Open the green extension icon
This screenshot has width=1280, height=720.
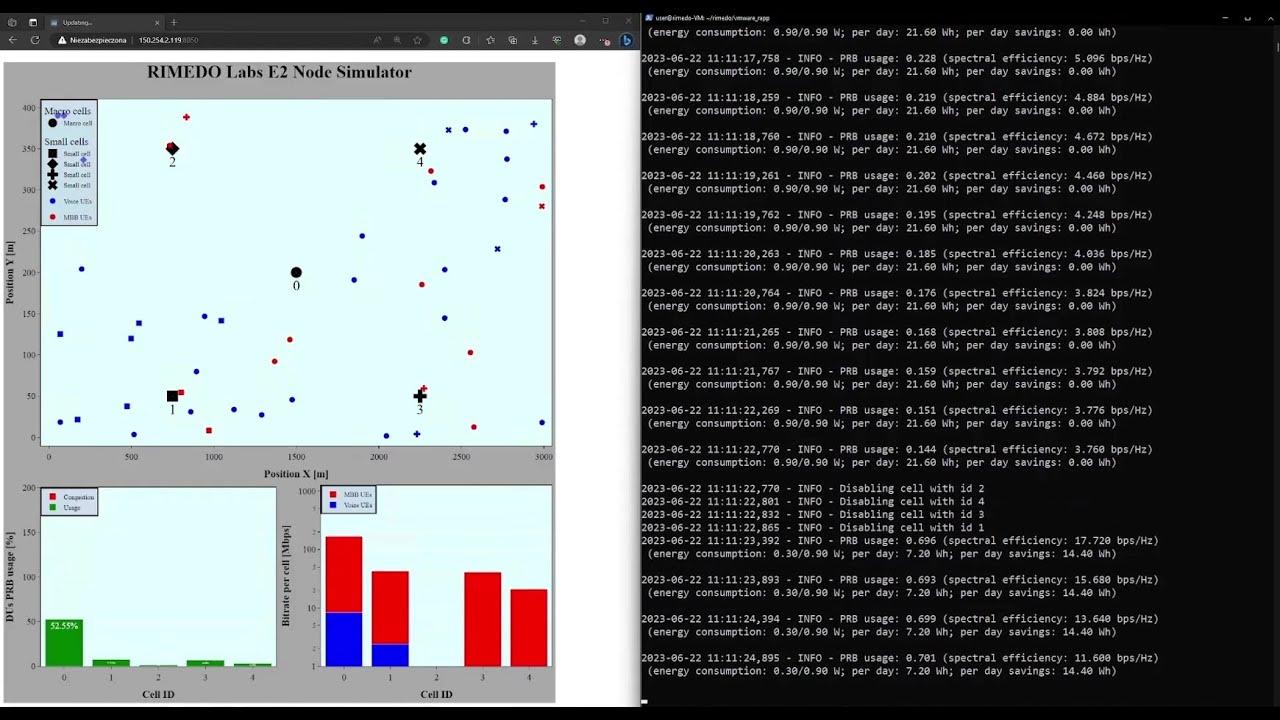[x=444, y=40]
